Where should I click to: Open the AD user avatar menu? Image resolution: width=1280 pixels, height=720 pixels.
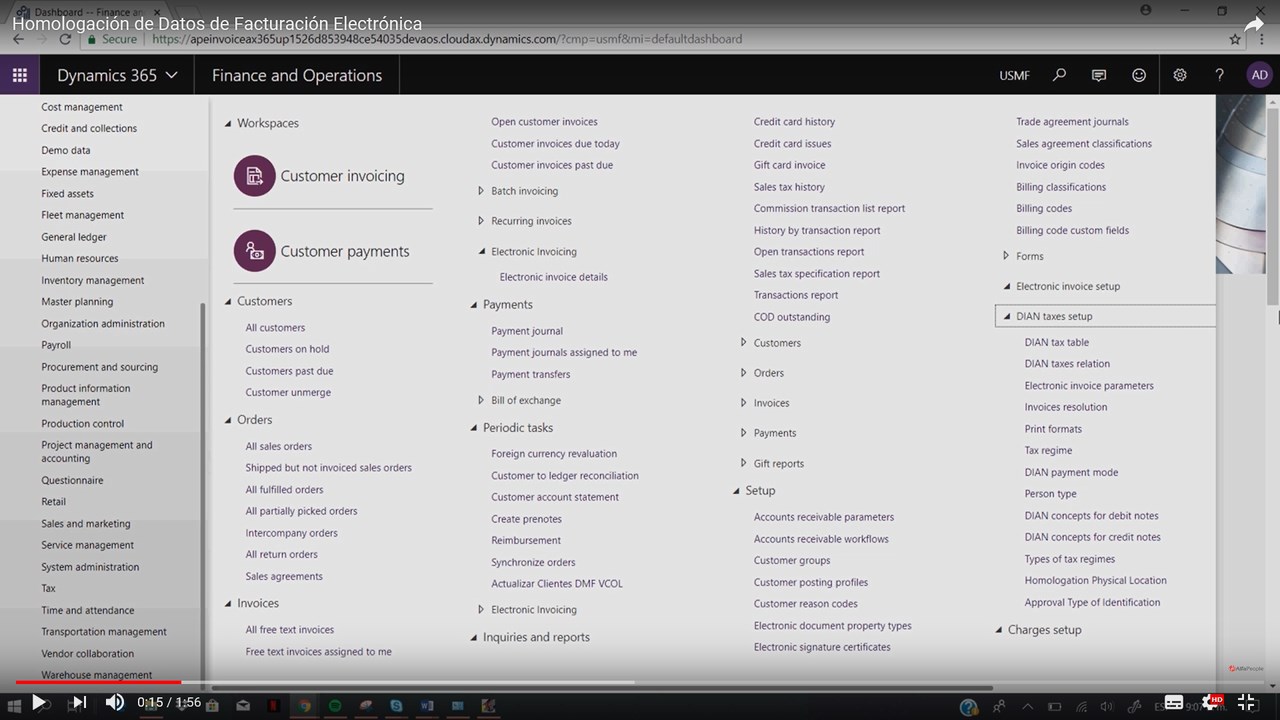point(1259,75)
